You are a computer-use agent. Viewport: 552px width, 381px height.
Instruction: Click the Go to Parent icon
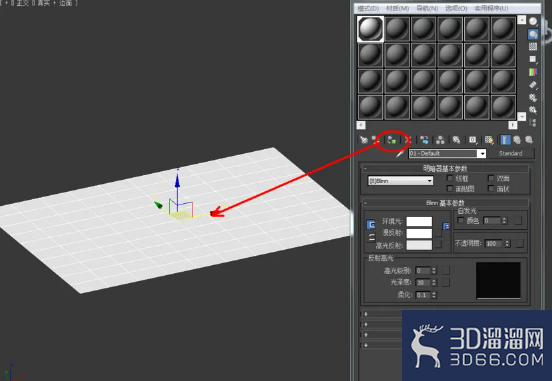pos(517,140)
